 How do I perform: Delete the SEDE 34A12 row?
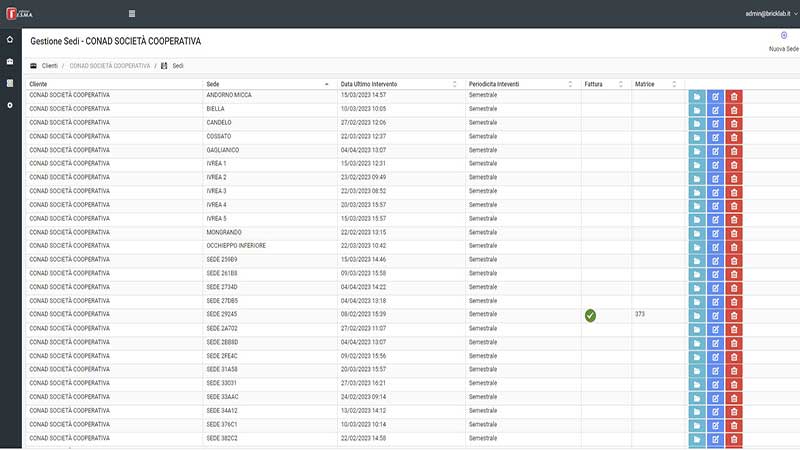click(734, 412)
